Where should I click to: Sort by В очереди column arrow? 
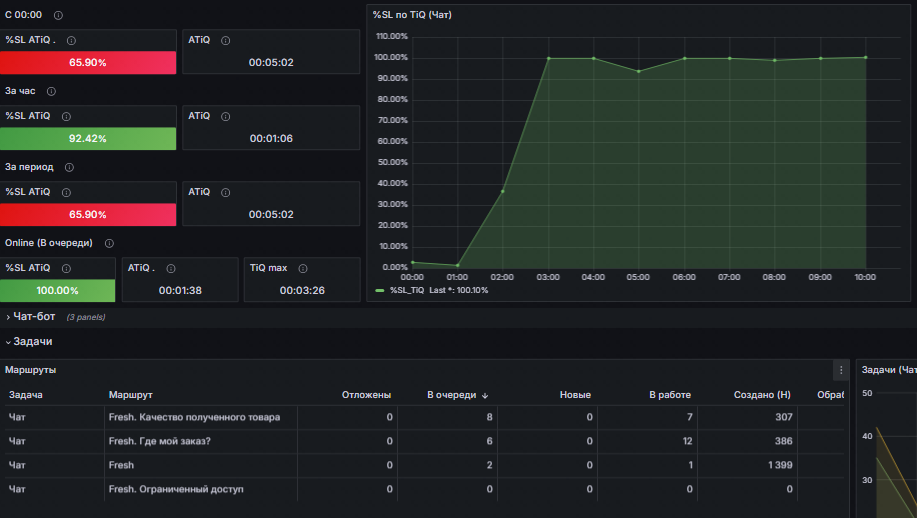(x=485, y=396)
